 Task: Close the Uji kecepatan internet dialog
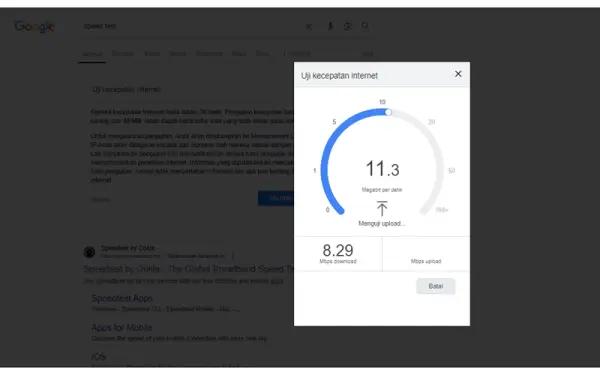pyautogui.click(x=458, y=74)
